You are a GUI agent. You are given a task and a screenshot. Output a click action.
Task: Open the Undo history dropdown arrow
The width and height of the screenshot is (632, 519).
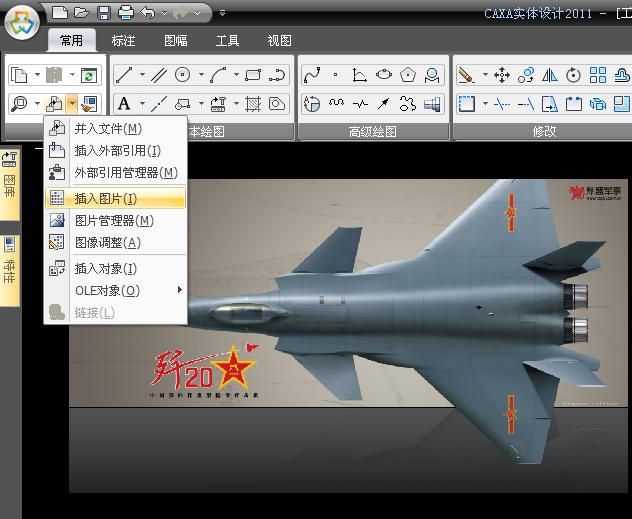(x=165, y=14)
